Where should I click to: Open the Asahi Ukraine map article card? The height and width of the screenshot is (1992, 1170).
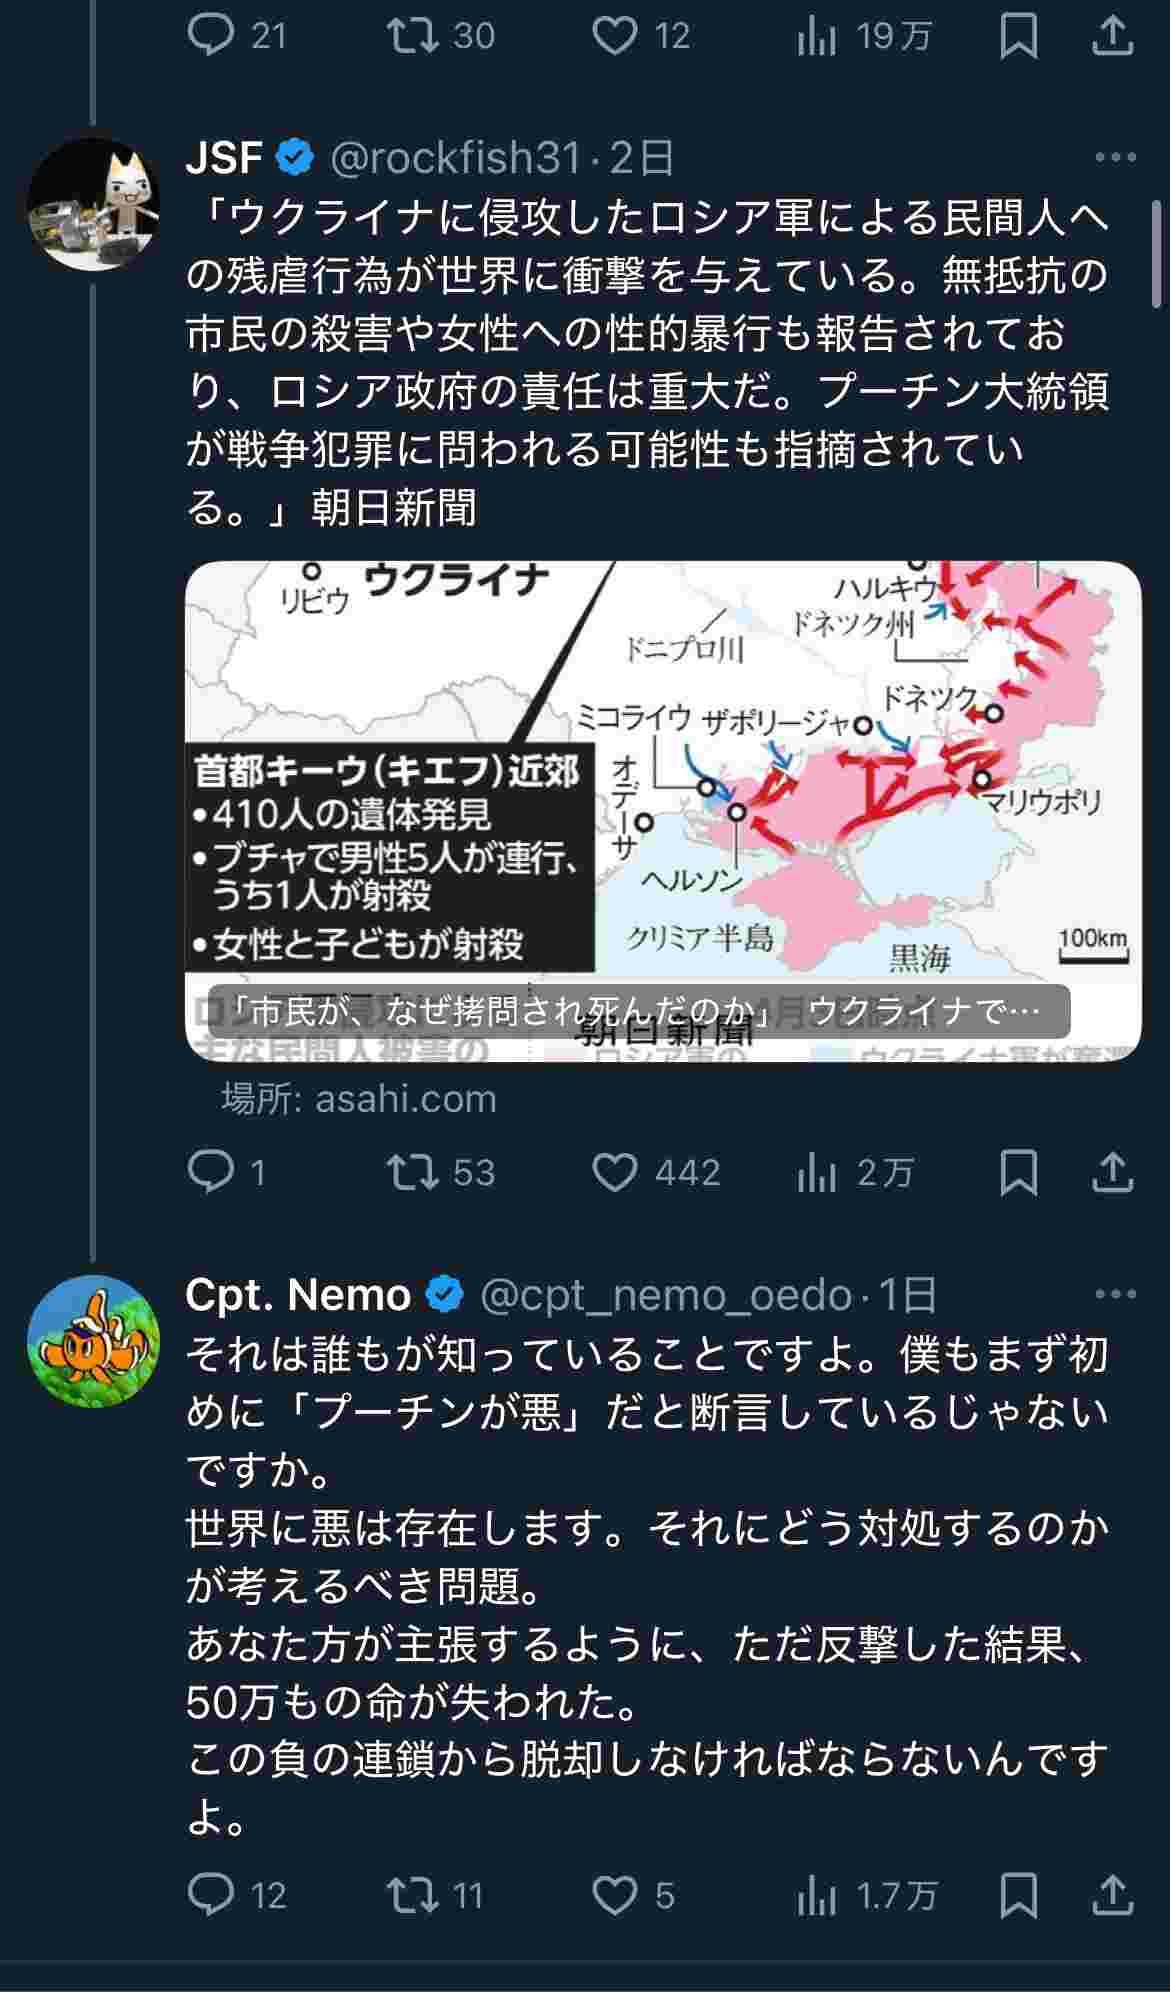[663, 811]
